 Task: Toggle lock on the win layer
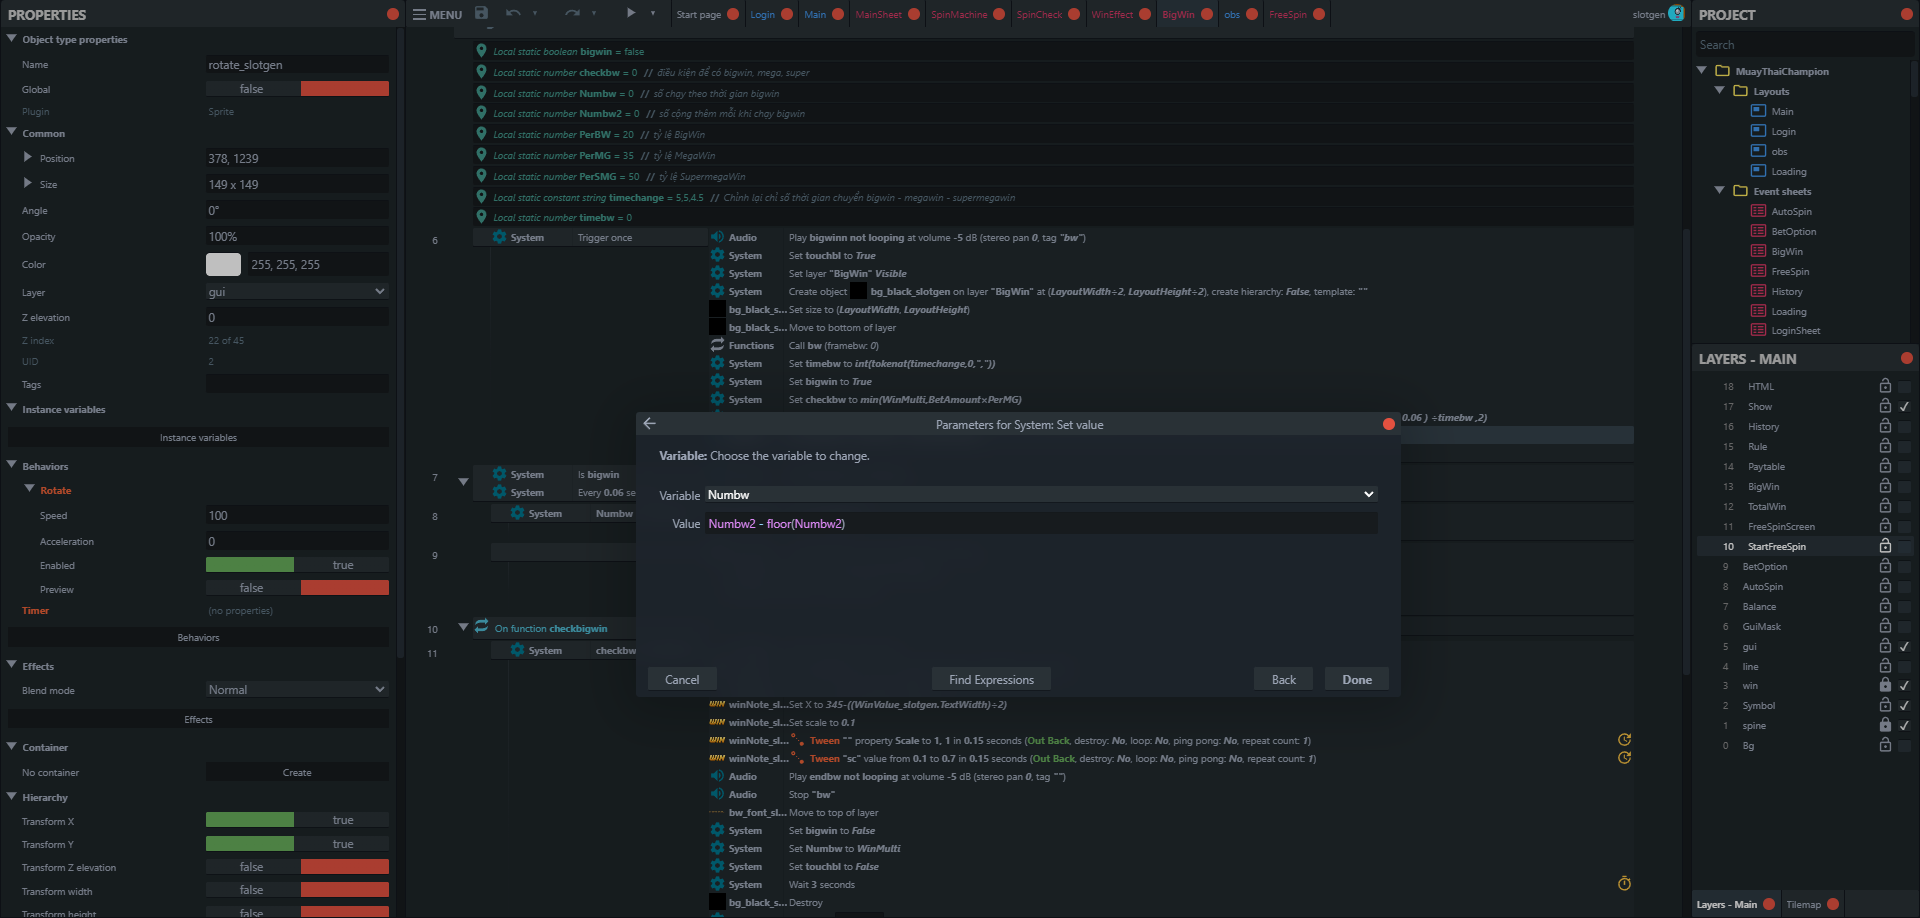tap(1885, 686)
